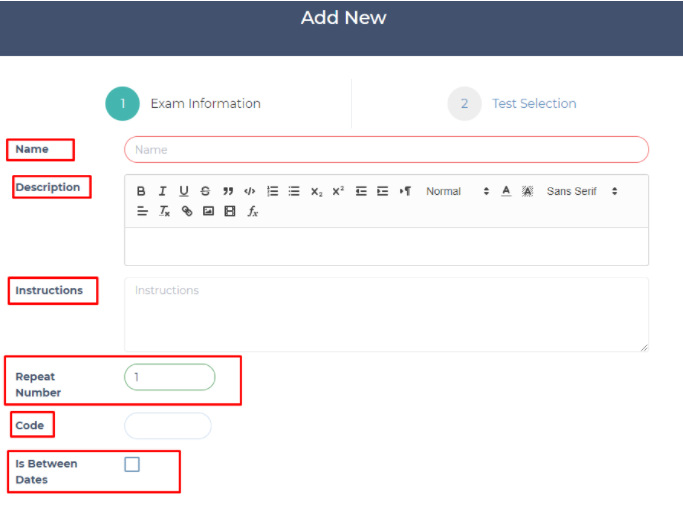Click the strikethrough icon
This screenshot has width=683, height=509.
coord(205,191)
